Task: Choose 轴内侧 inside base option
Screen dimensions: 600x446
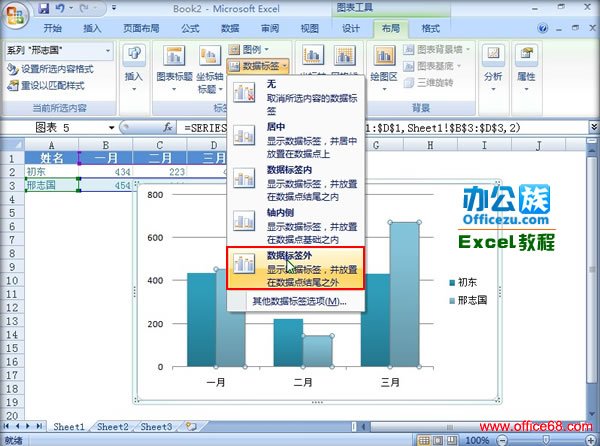Action: [x=296, y=226]
